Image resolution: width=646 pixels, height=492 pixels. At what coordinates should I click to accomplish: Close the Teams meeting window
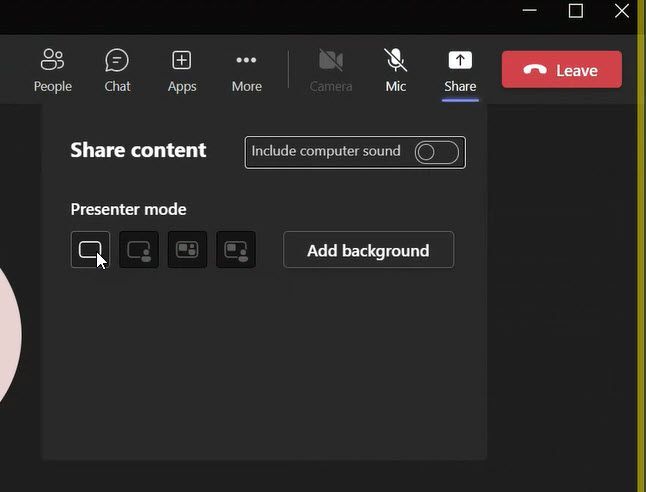click(x=622, y=11)
